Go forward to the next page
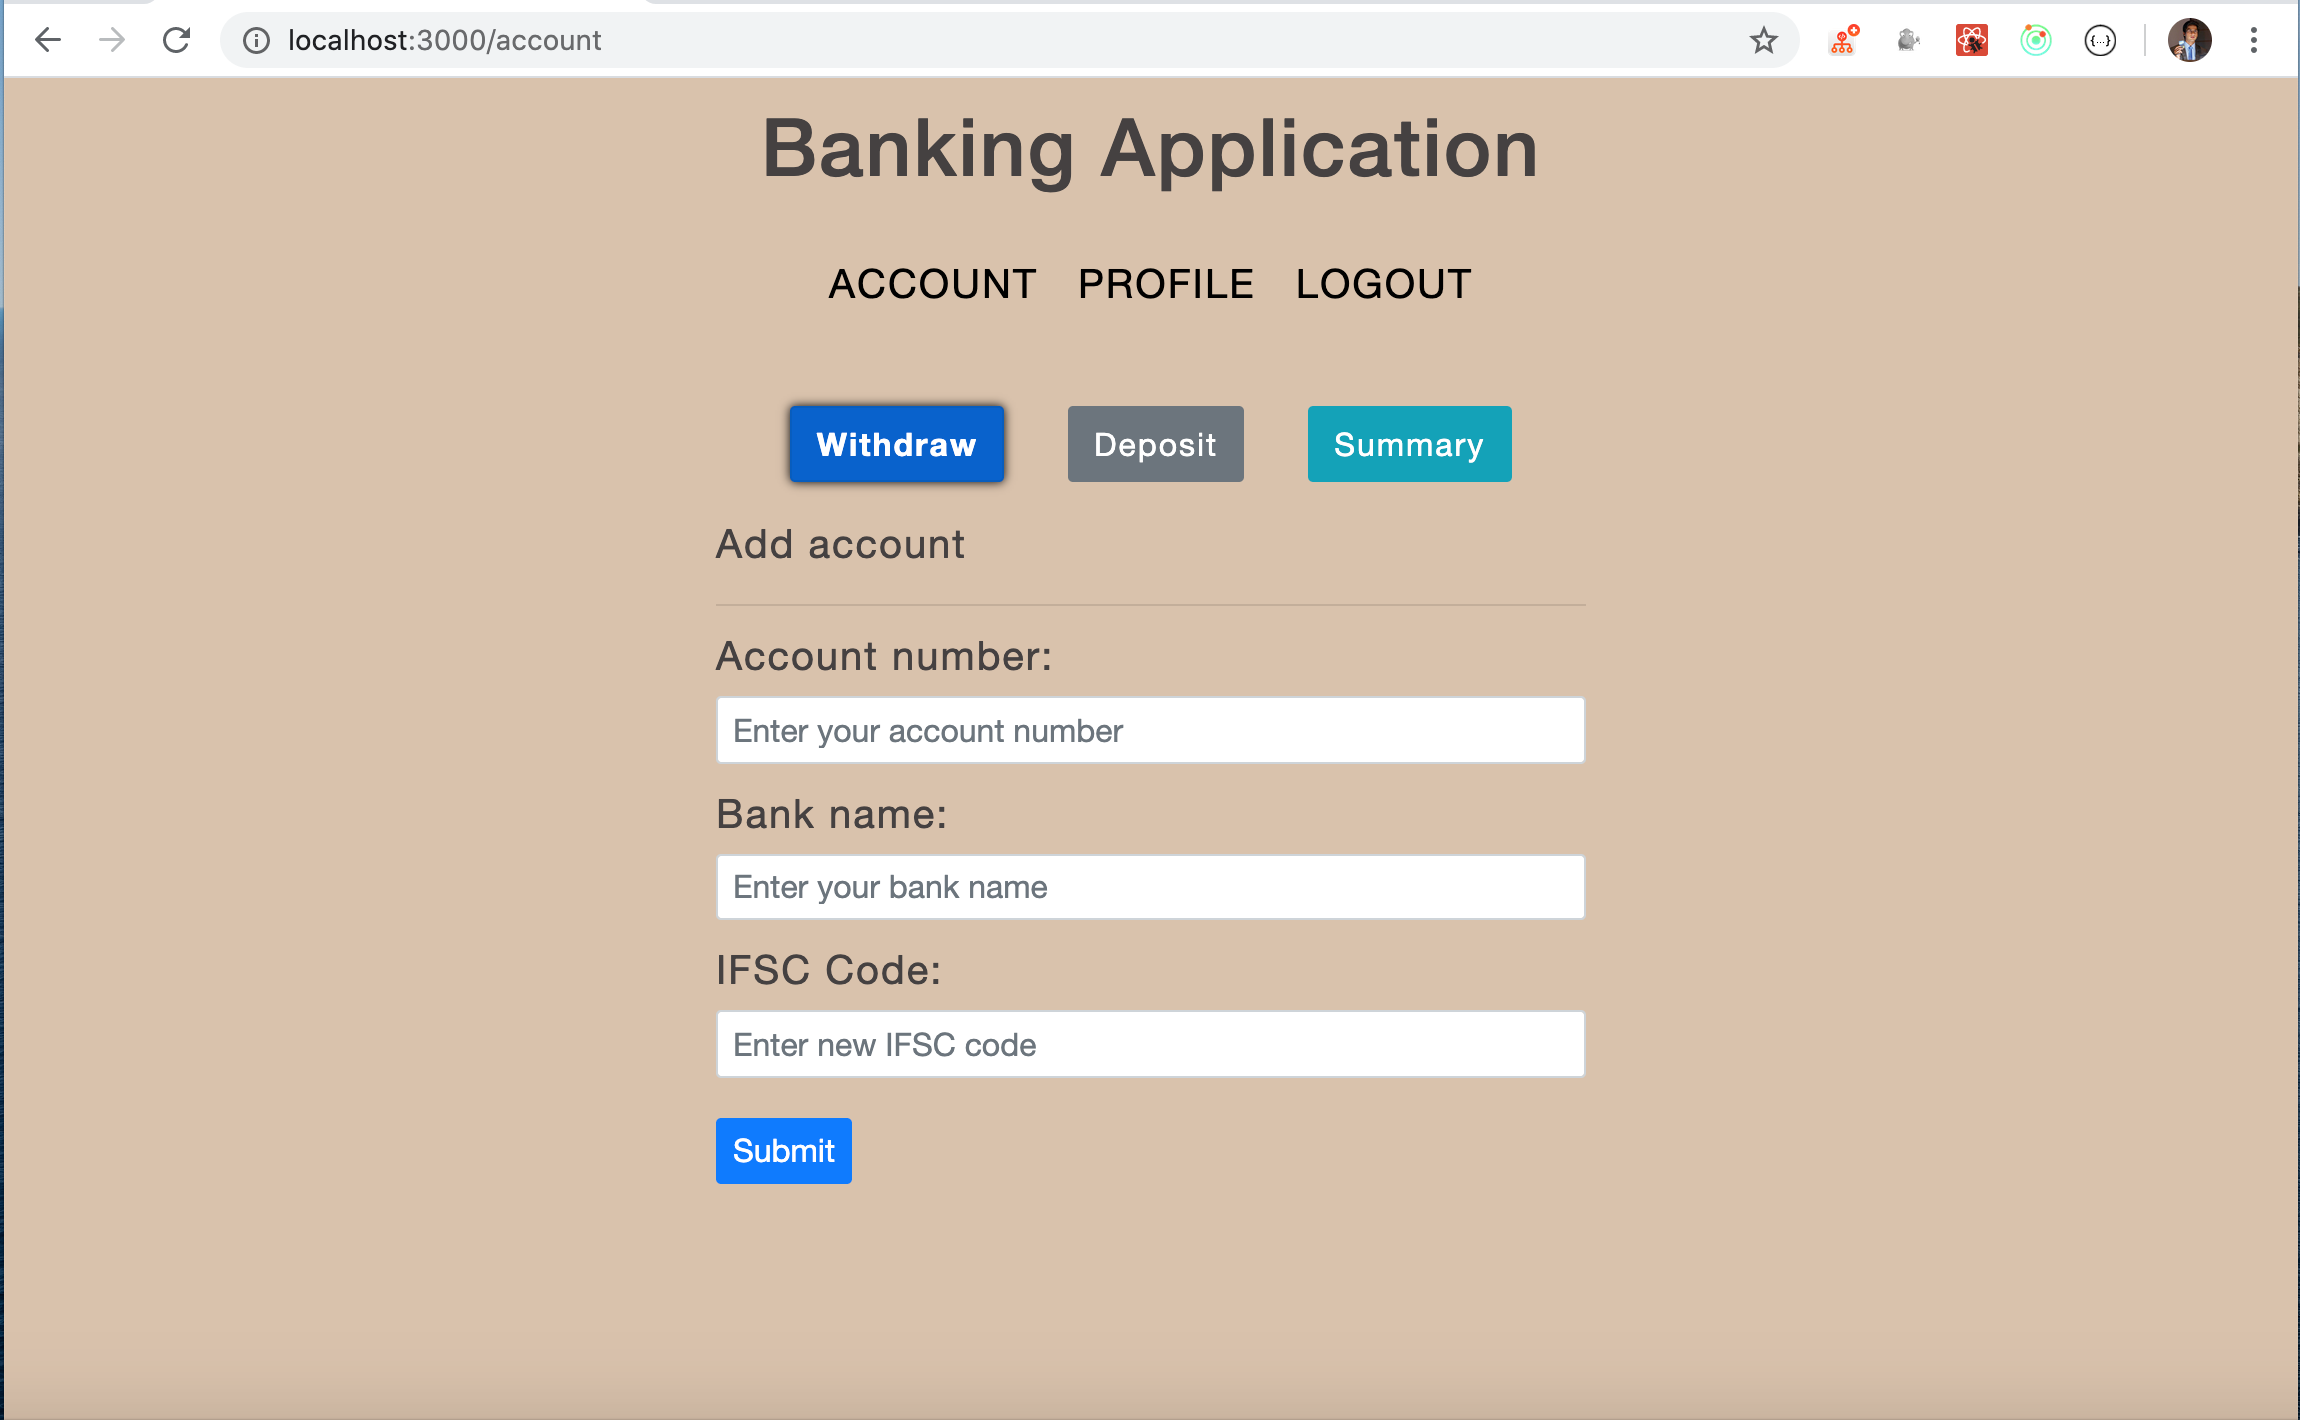2300x1420 pixels. coord(110,40)
